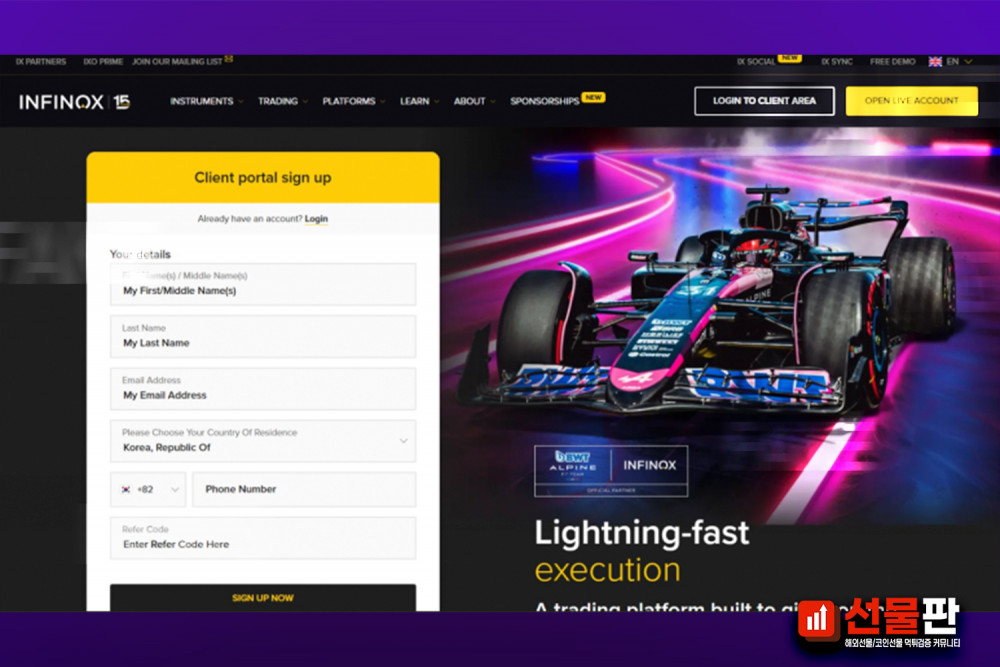
Task: Open the +82 phone country code dropdown
Action: pyautogui.click(x=148, y=490)
